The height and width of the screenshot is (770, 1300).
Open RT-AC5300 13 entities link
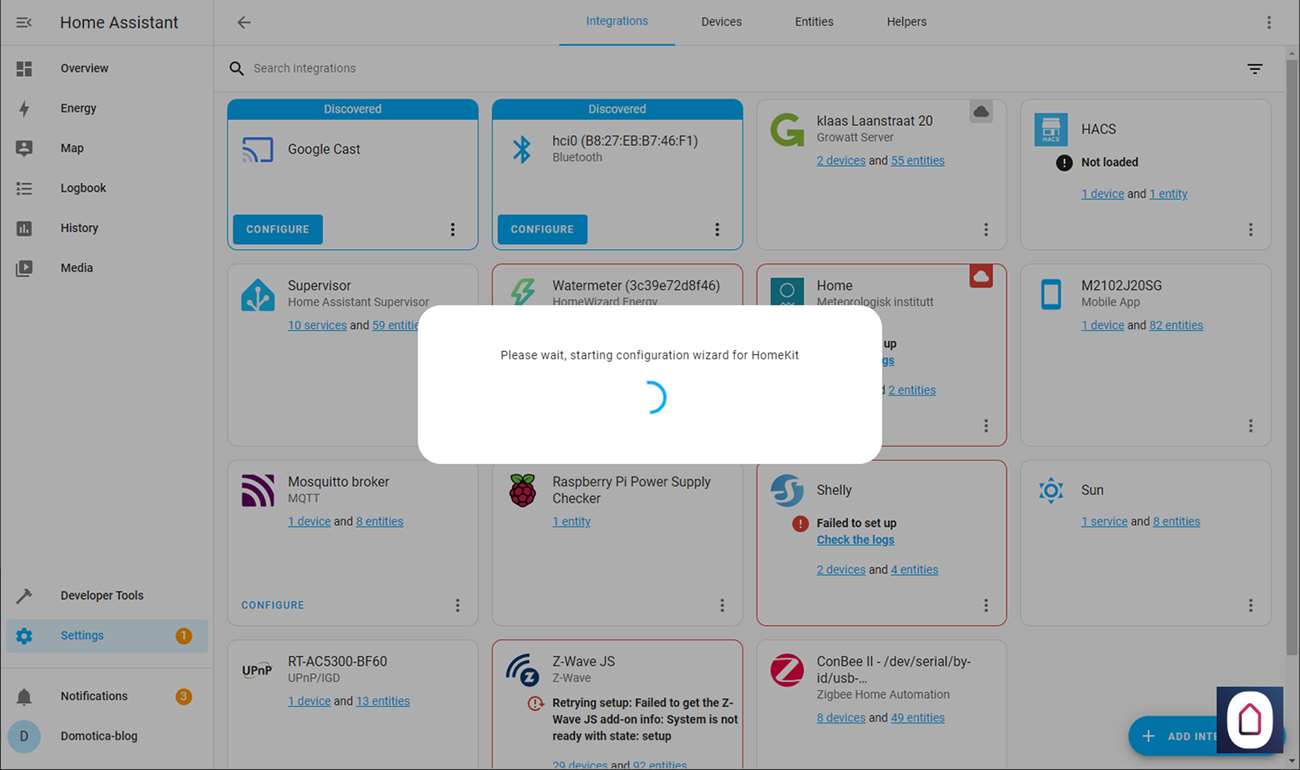383,702
